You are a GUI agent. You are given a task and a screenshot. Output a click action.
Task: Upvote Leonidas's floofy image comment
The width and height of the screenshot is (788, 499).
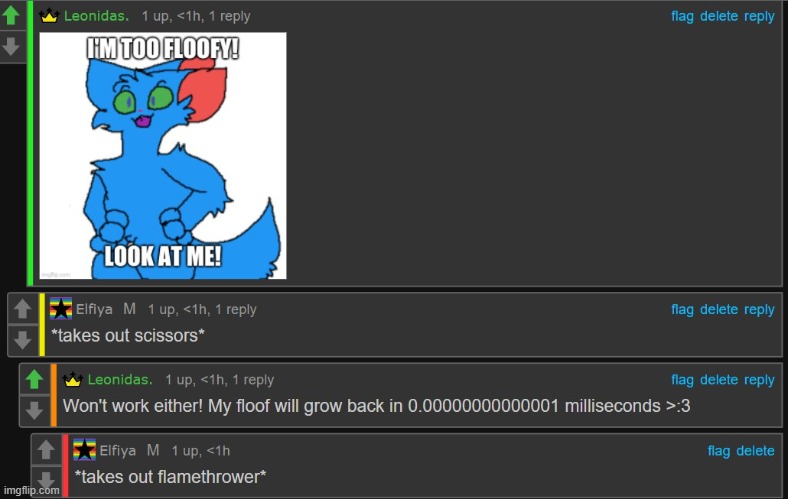point(12,16)
